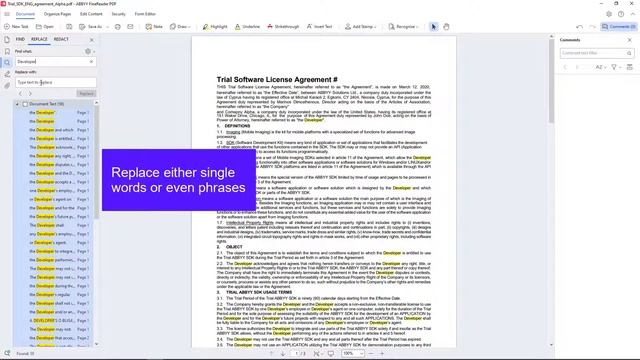Click the Undo arrow
The height and width of the screenshot is (360, 640).
579,27
